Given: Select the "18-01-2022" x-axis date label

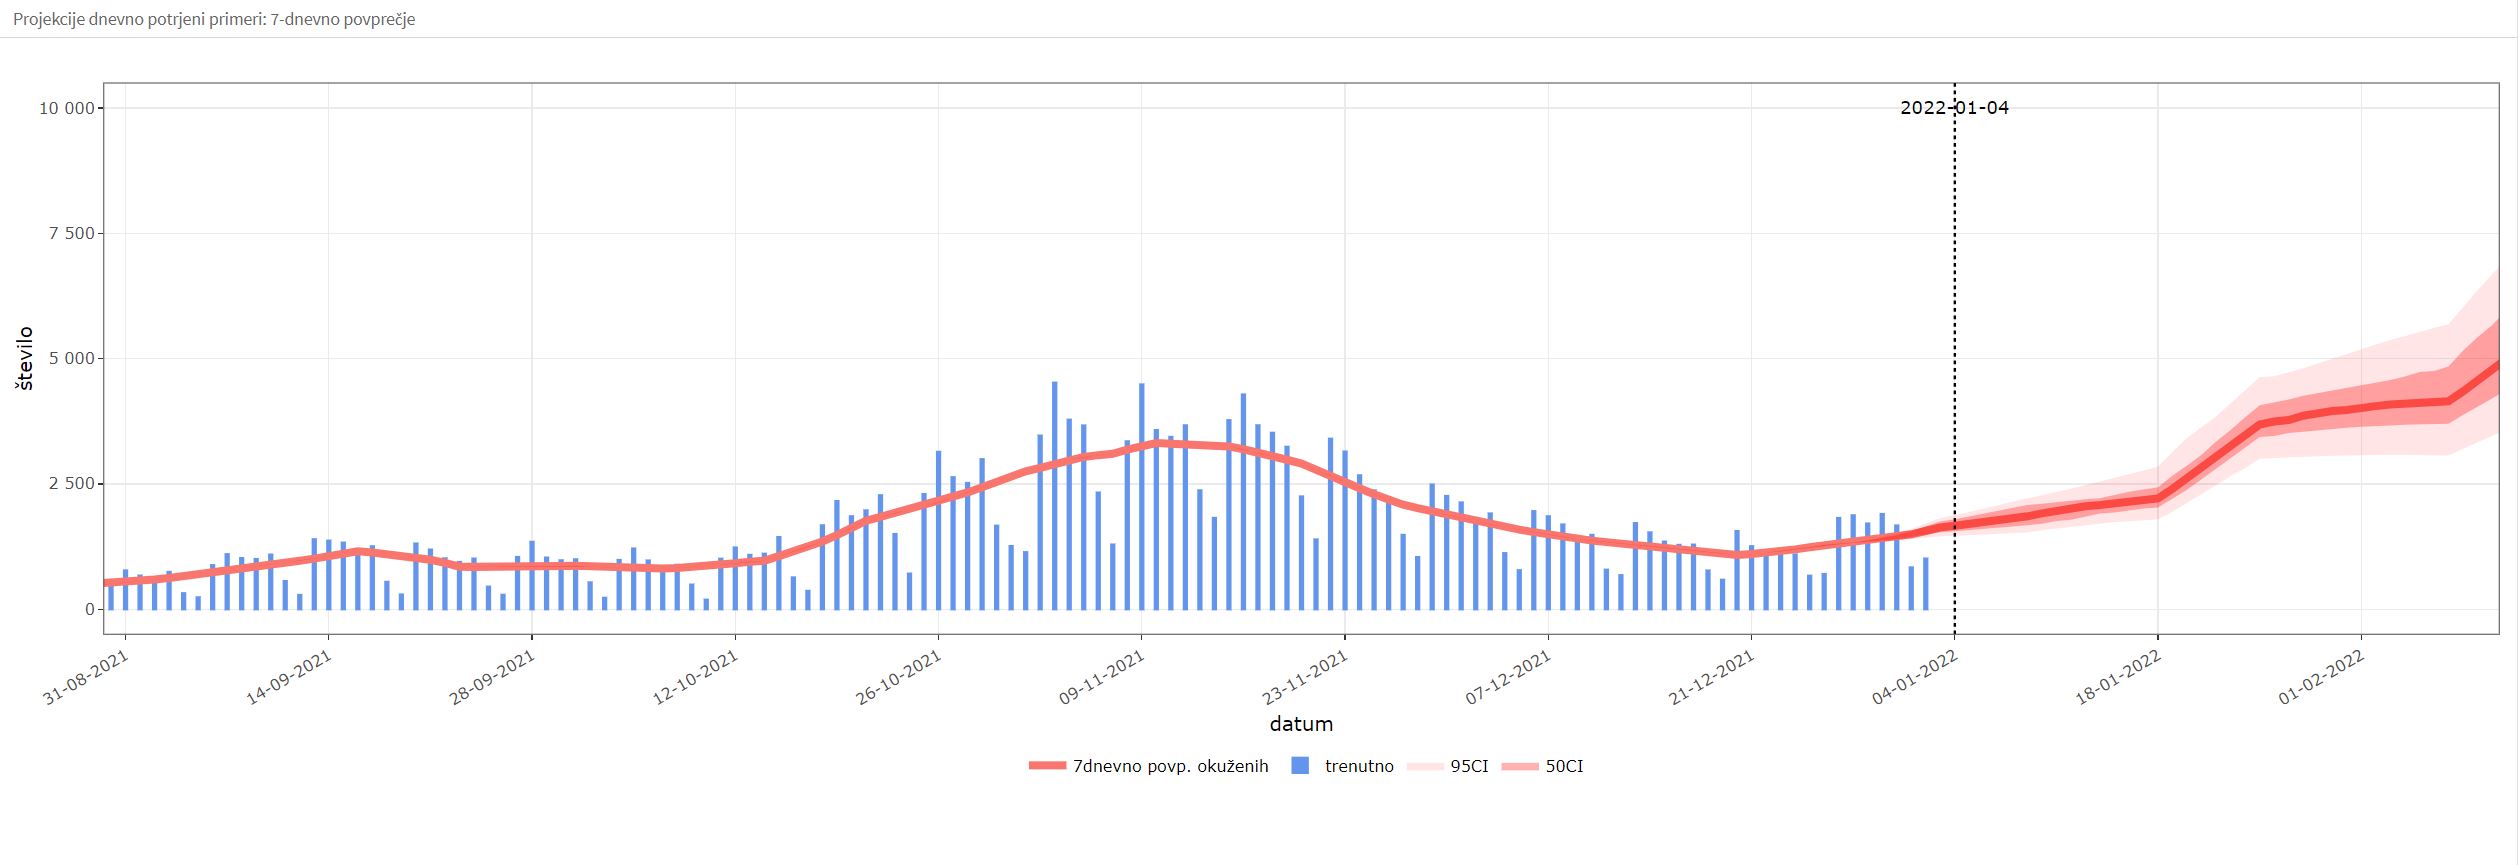Looking at the screenshot, I should 2119,678.
